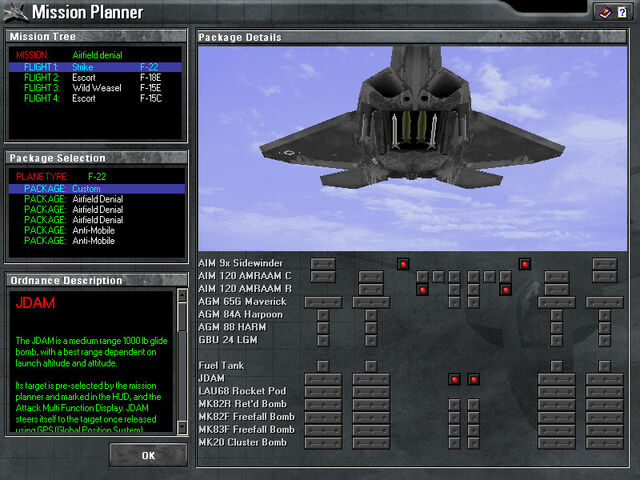Click rightmost MK82F Freefall Bomb slot
The width and height of the screenshot is (640, 480).
click(604, 418)
